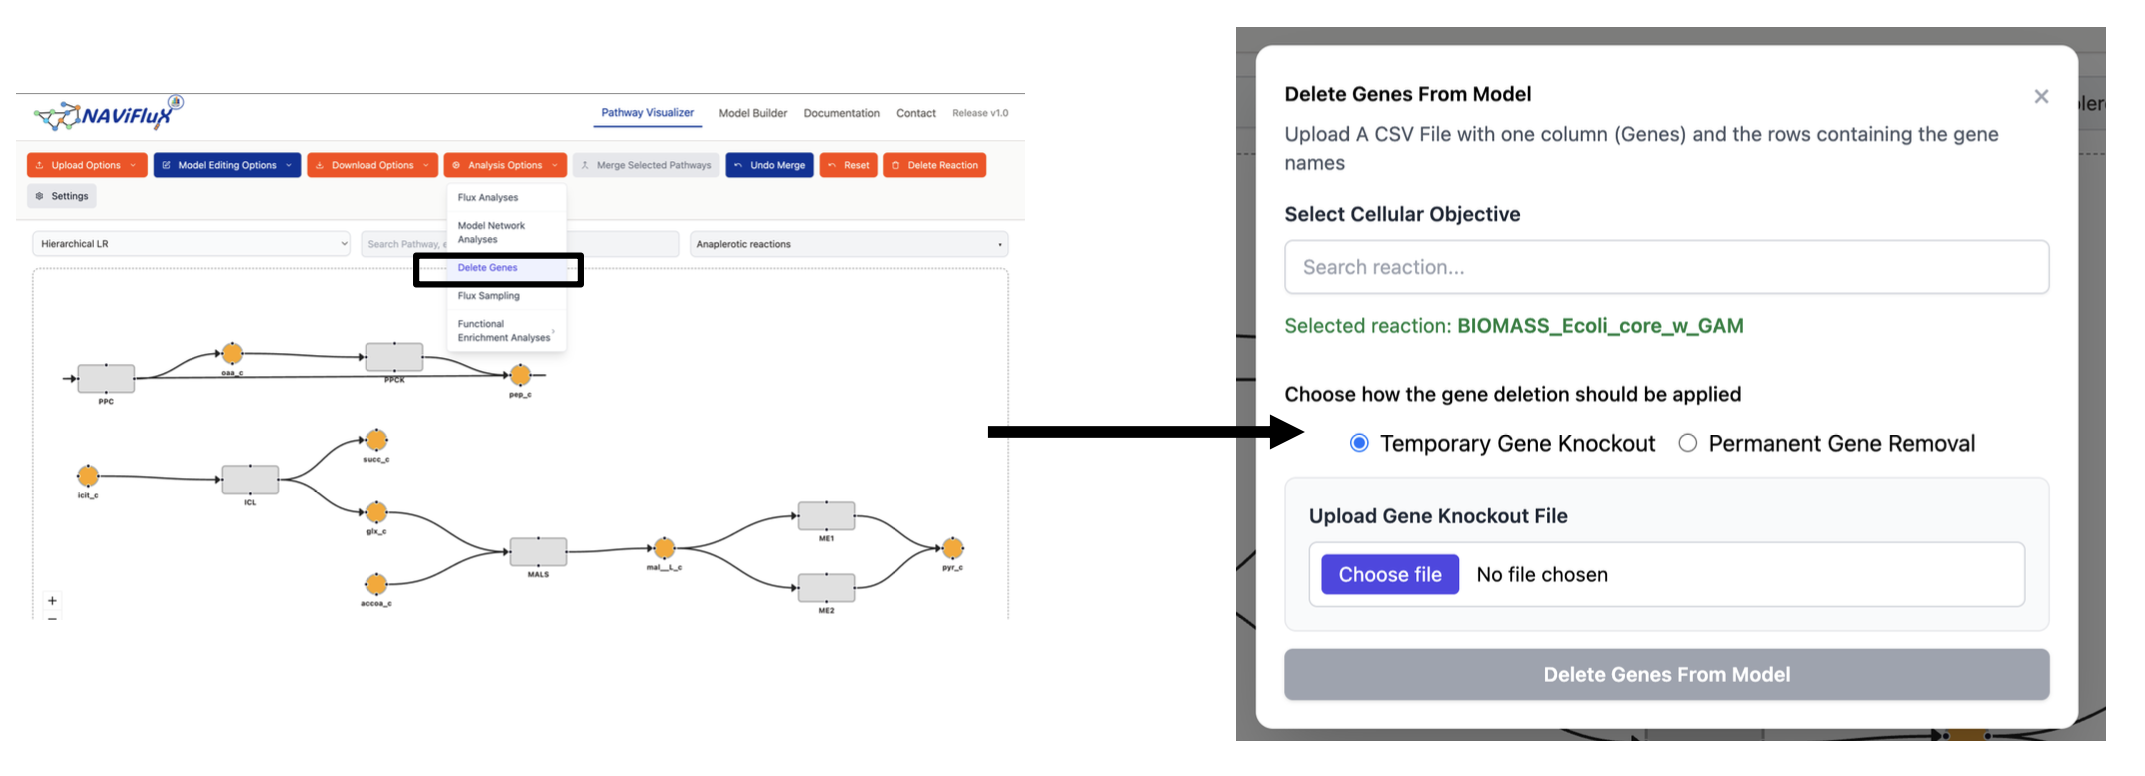Open the Anaplerotic reactions pathway dropdown

pyautogui.click(x=848, y=244)
